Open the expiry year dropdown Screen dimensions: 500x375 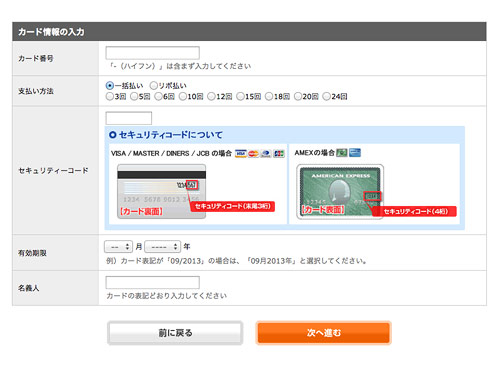tap(163, 247)
